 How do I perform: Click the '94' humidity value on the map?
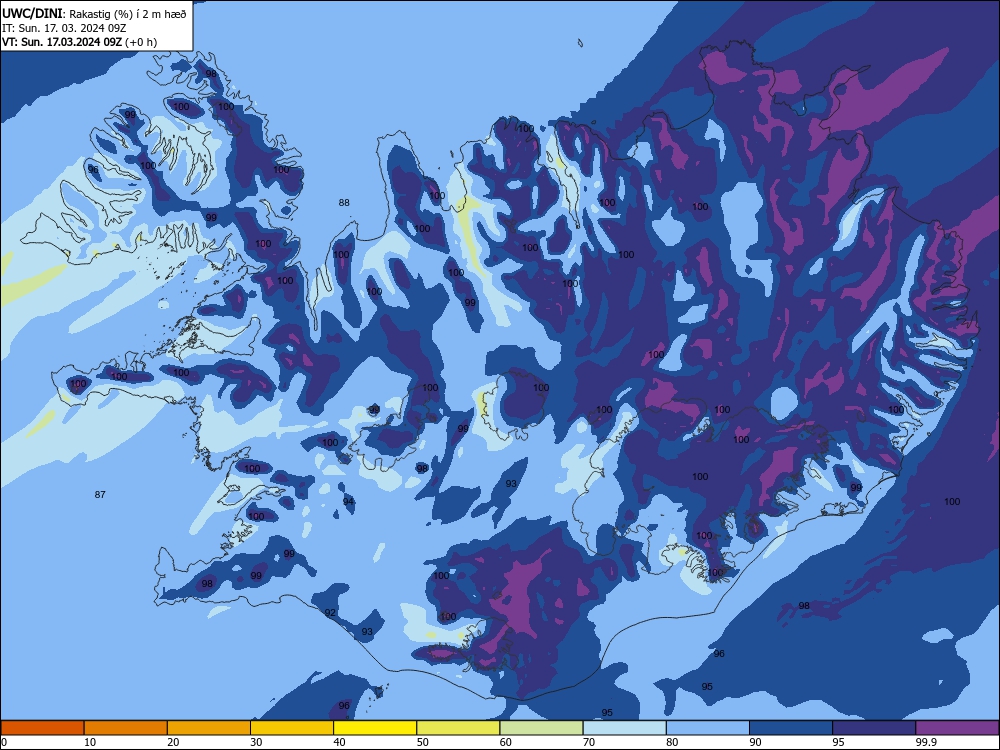348,501
